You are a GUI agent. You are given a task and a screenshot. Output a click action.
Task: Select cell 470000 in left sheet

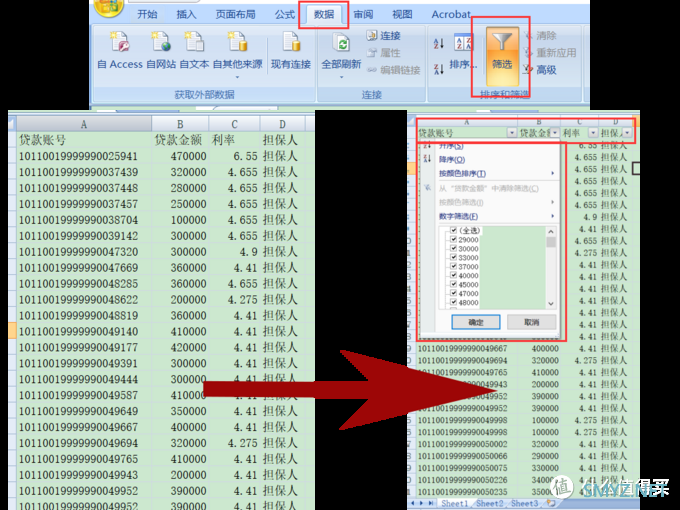(x=180, y=156)
